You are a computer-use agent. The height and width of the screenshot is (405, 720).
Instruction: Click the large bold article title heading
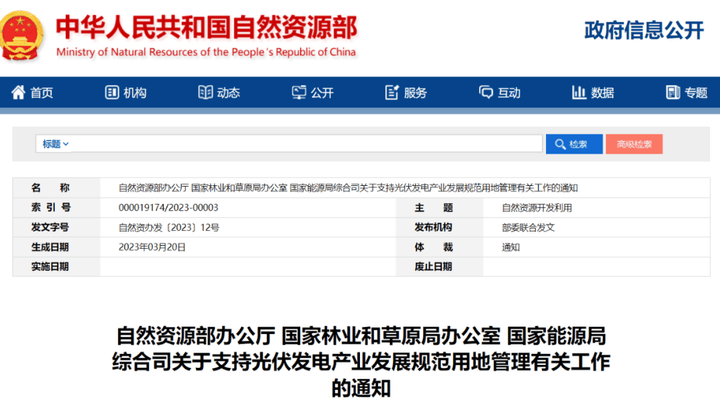[x=361, y=362]
